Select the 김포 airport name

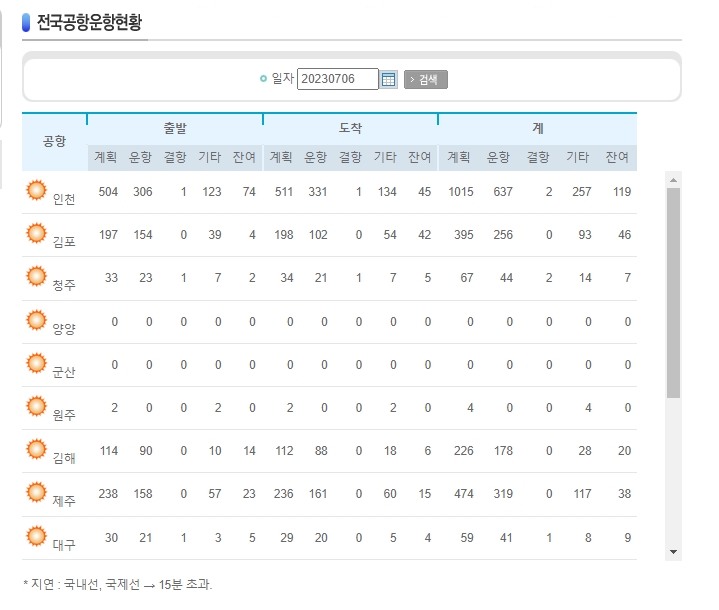(64, 242)
